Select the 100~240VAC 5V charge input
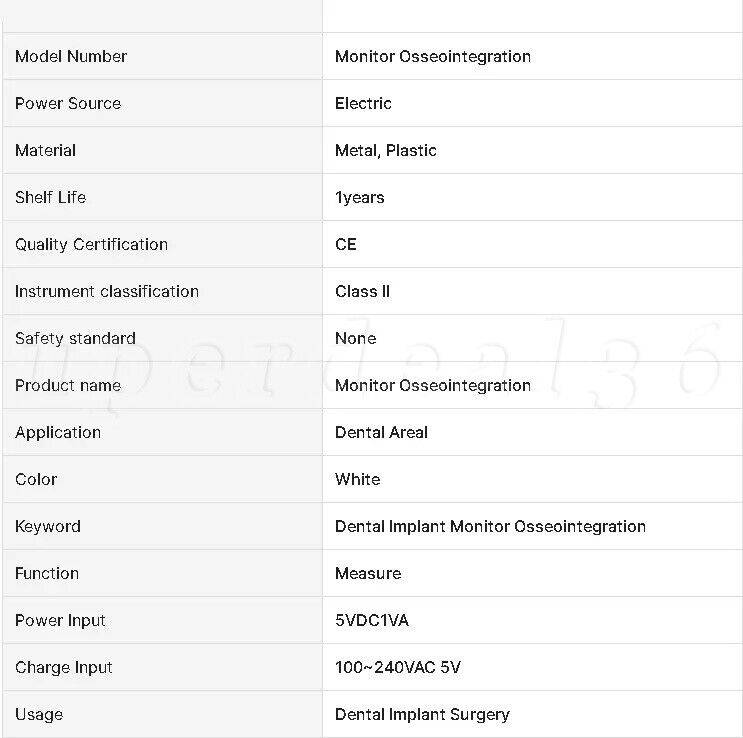Viewport: 743px width, 738px height. (x=398, y=667)
